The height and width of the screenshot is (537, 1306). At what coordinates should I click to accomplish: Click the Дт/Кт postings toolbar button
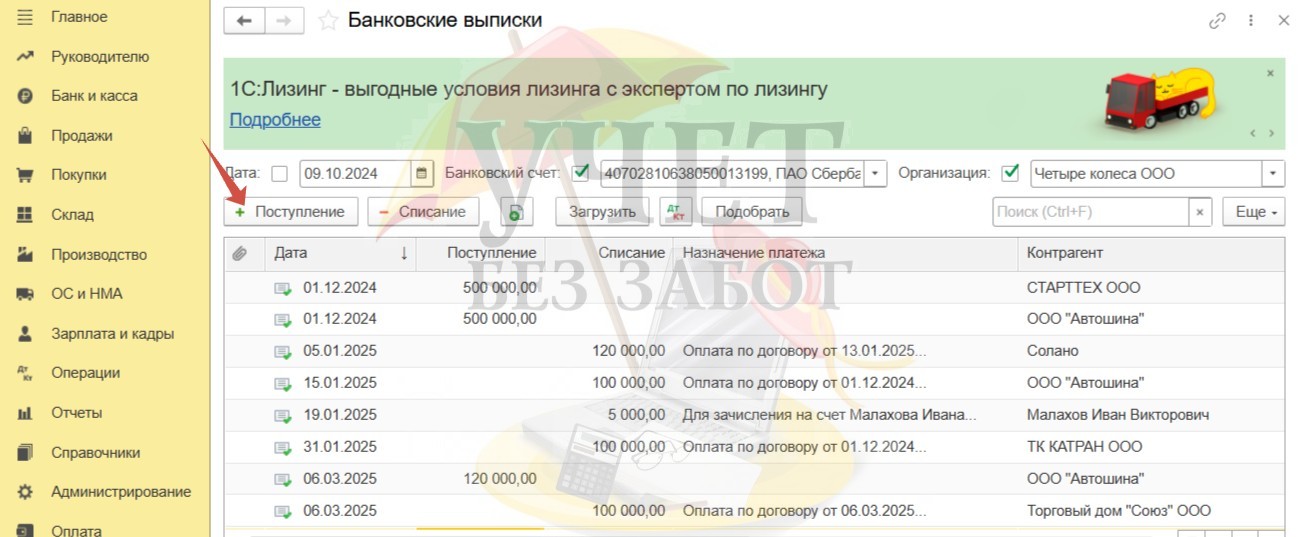[x=676, y=212]
